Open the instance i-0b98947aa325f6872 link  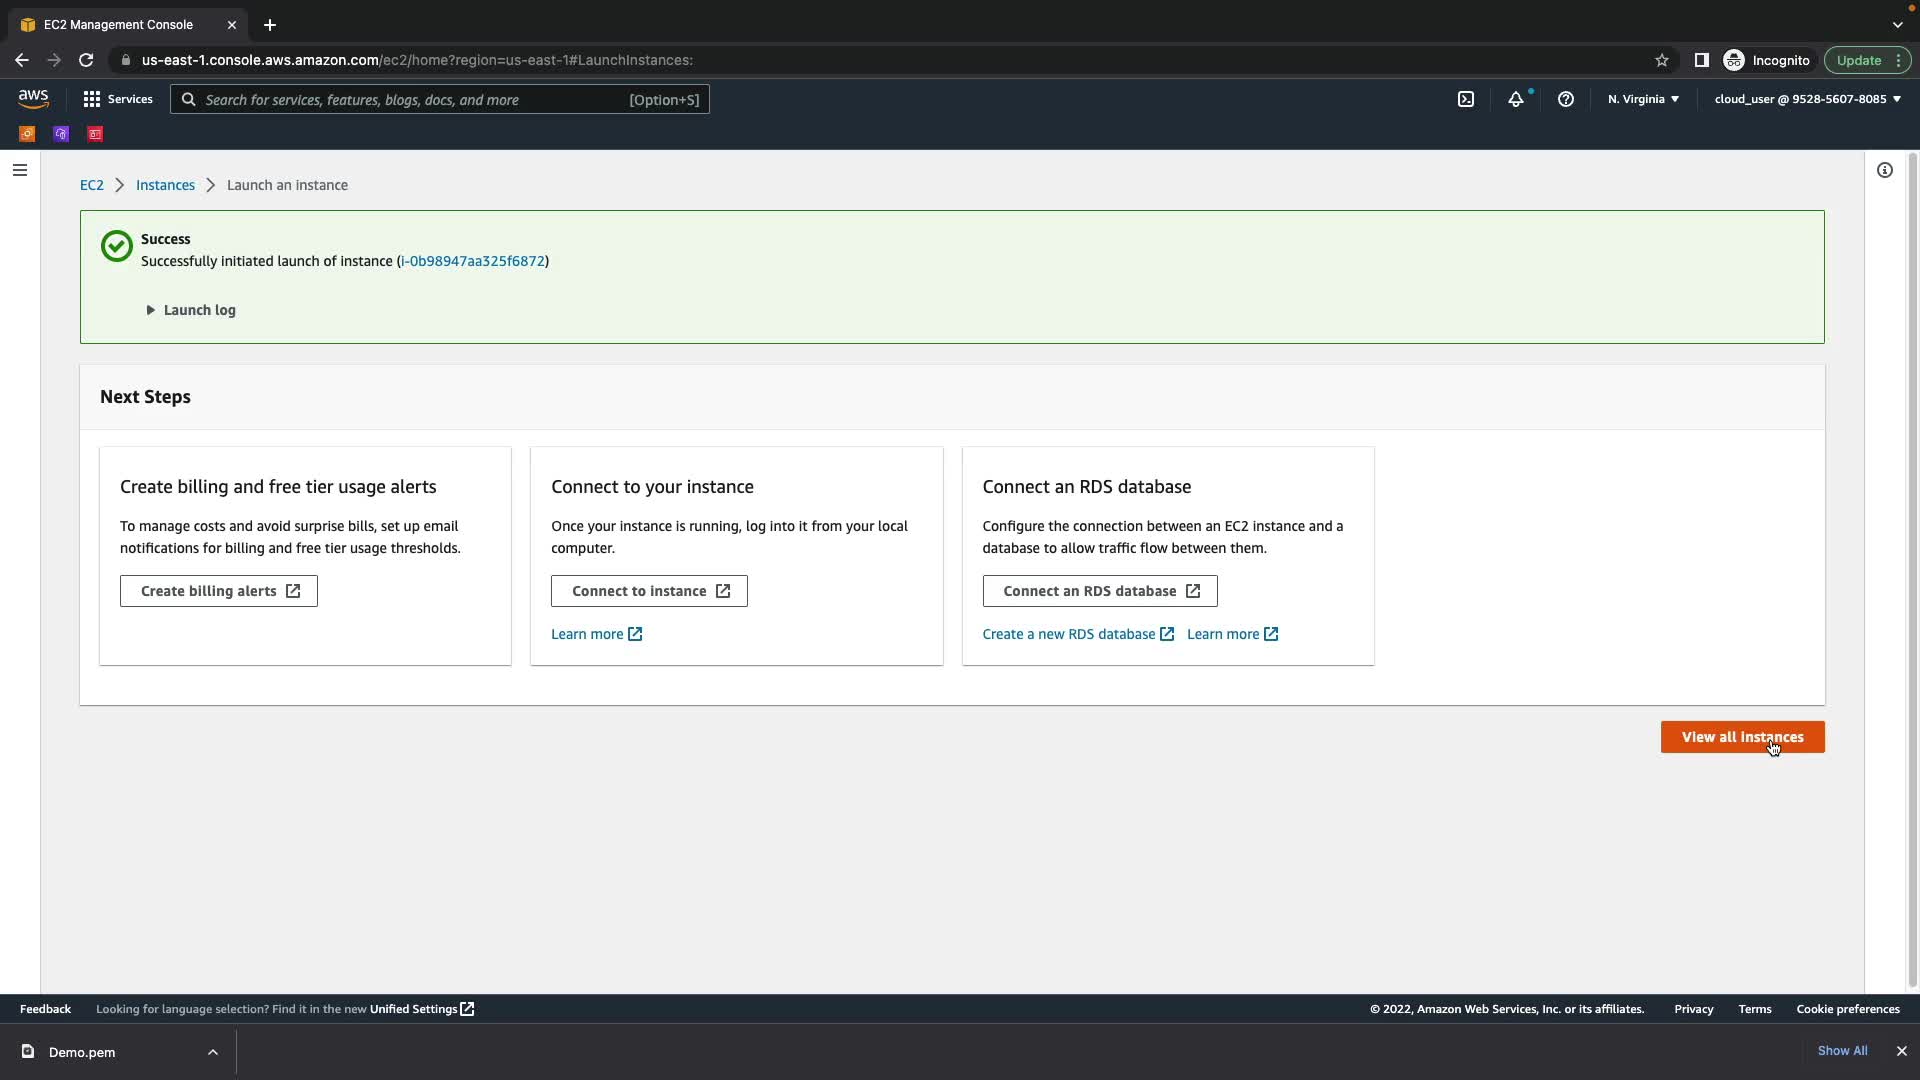pos(472,261)
